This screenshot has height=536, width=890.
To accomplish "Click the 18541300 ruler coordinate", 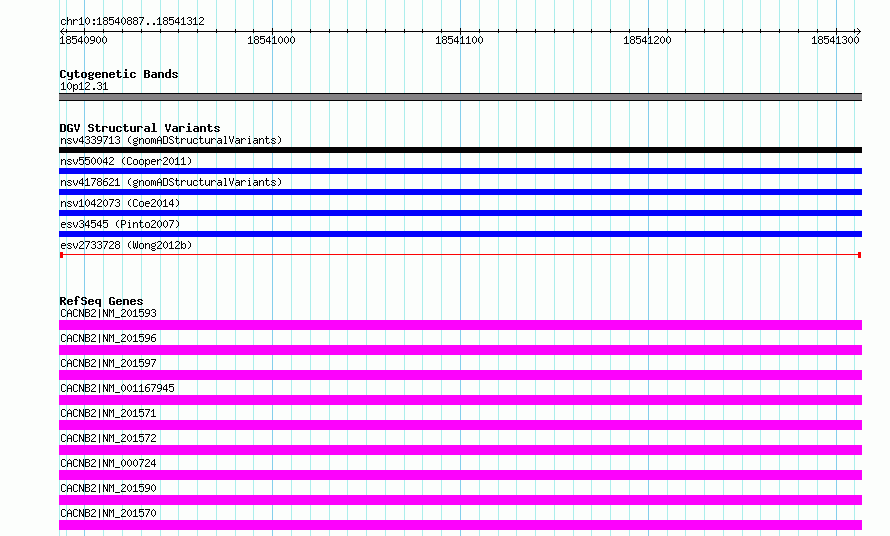I will [835, 40].
